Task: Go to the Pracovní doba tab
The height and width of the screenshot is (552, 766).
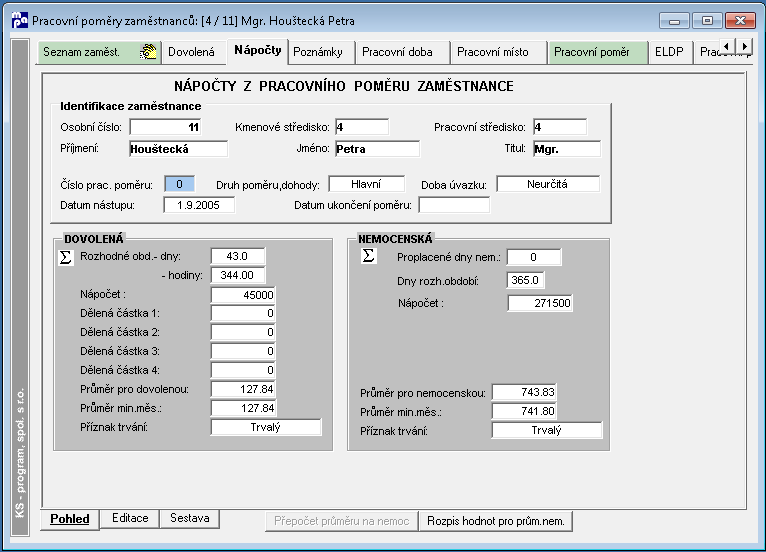Action: point(402,52)
